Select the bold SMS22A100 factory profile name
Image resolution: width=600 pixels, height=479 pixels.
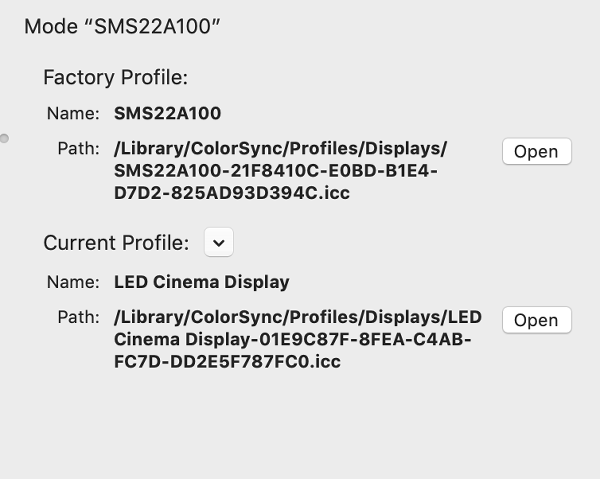(168, 113)
